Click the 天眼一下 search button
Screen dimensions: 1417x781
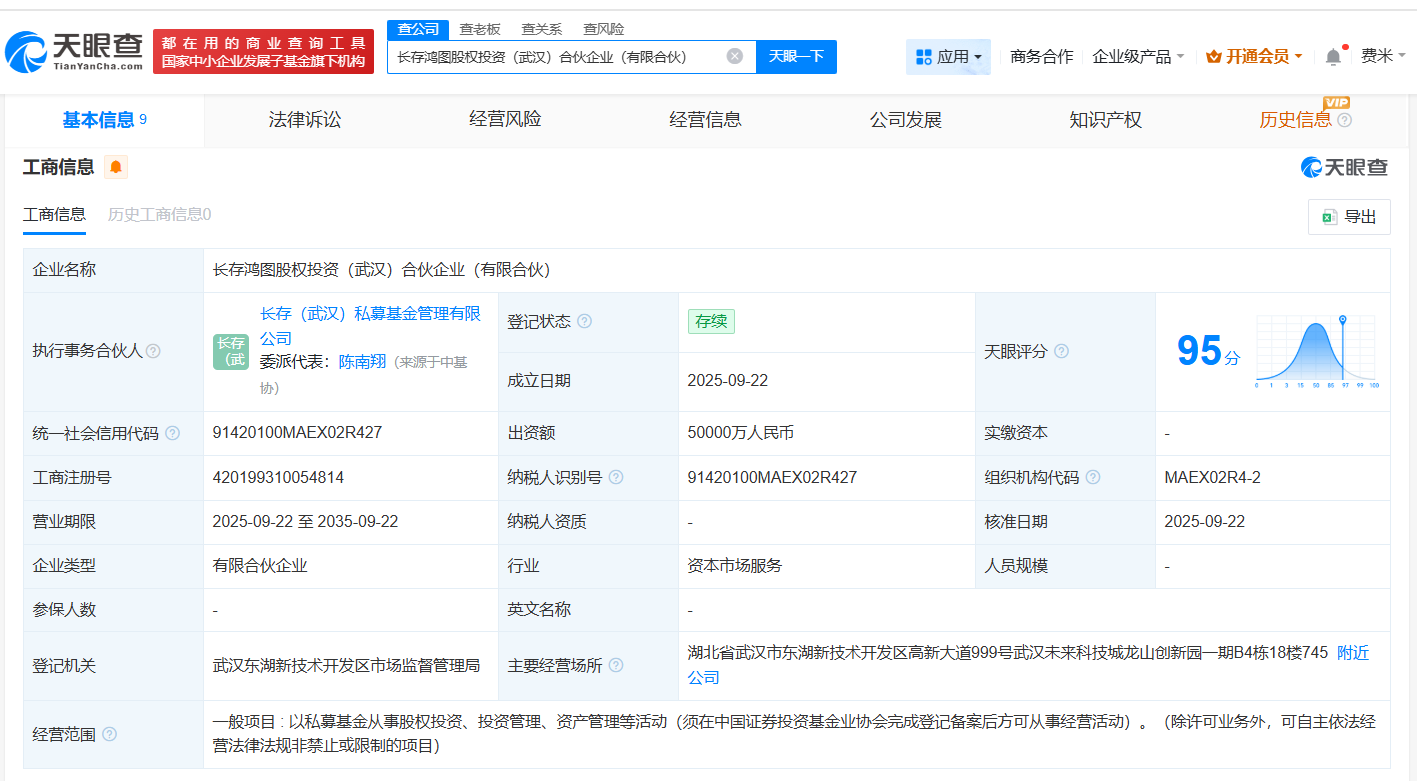point(796,56)
